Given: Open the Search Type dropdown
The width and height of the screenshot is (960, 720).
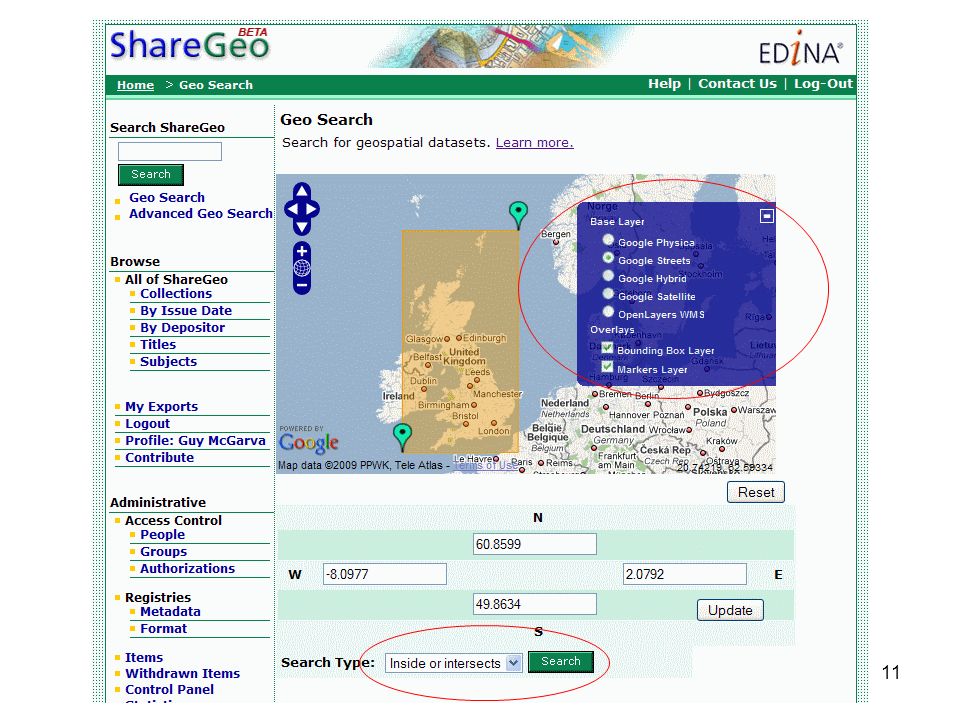Looking at the screenshot, I should click(x=454, y=663).
